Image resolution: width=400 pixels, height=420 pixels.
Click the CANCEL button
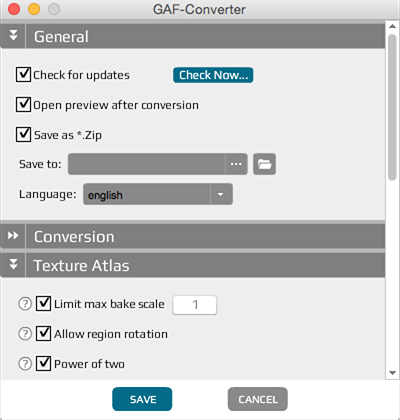(x=258, y=399)
